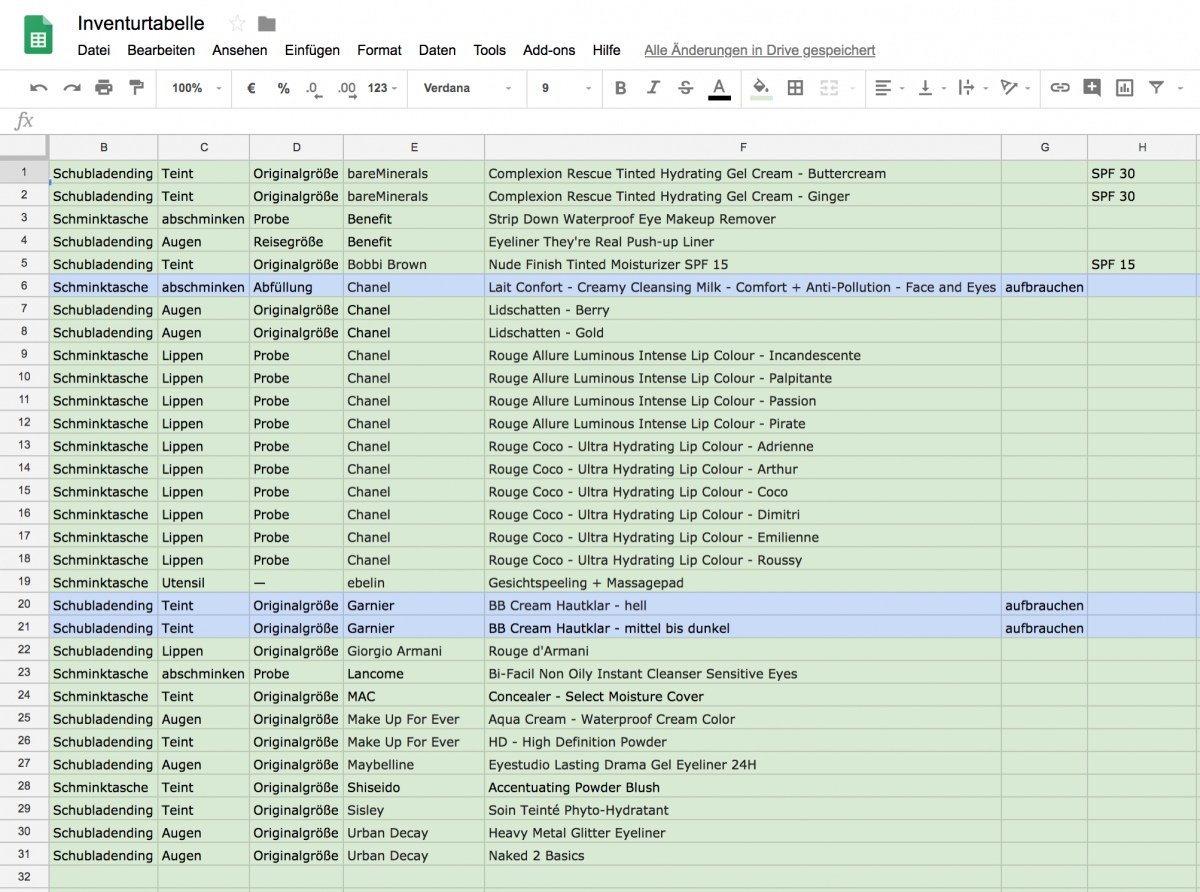The height and width of the screenshot is (892, 1200).
Task: Format the cell as percent
Action: [284, 88]
